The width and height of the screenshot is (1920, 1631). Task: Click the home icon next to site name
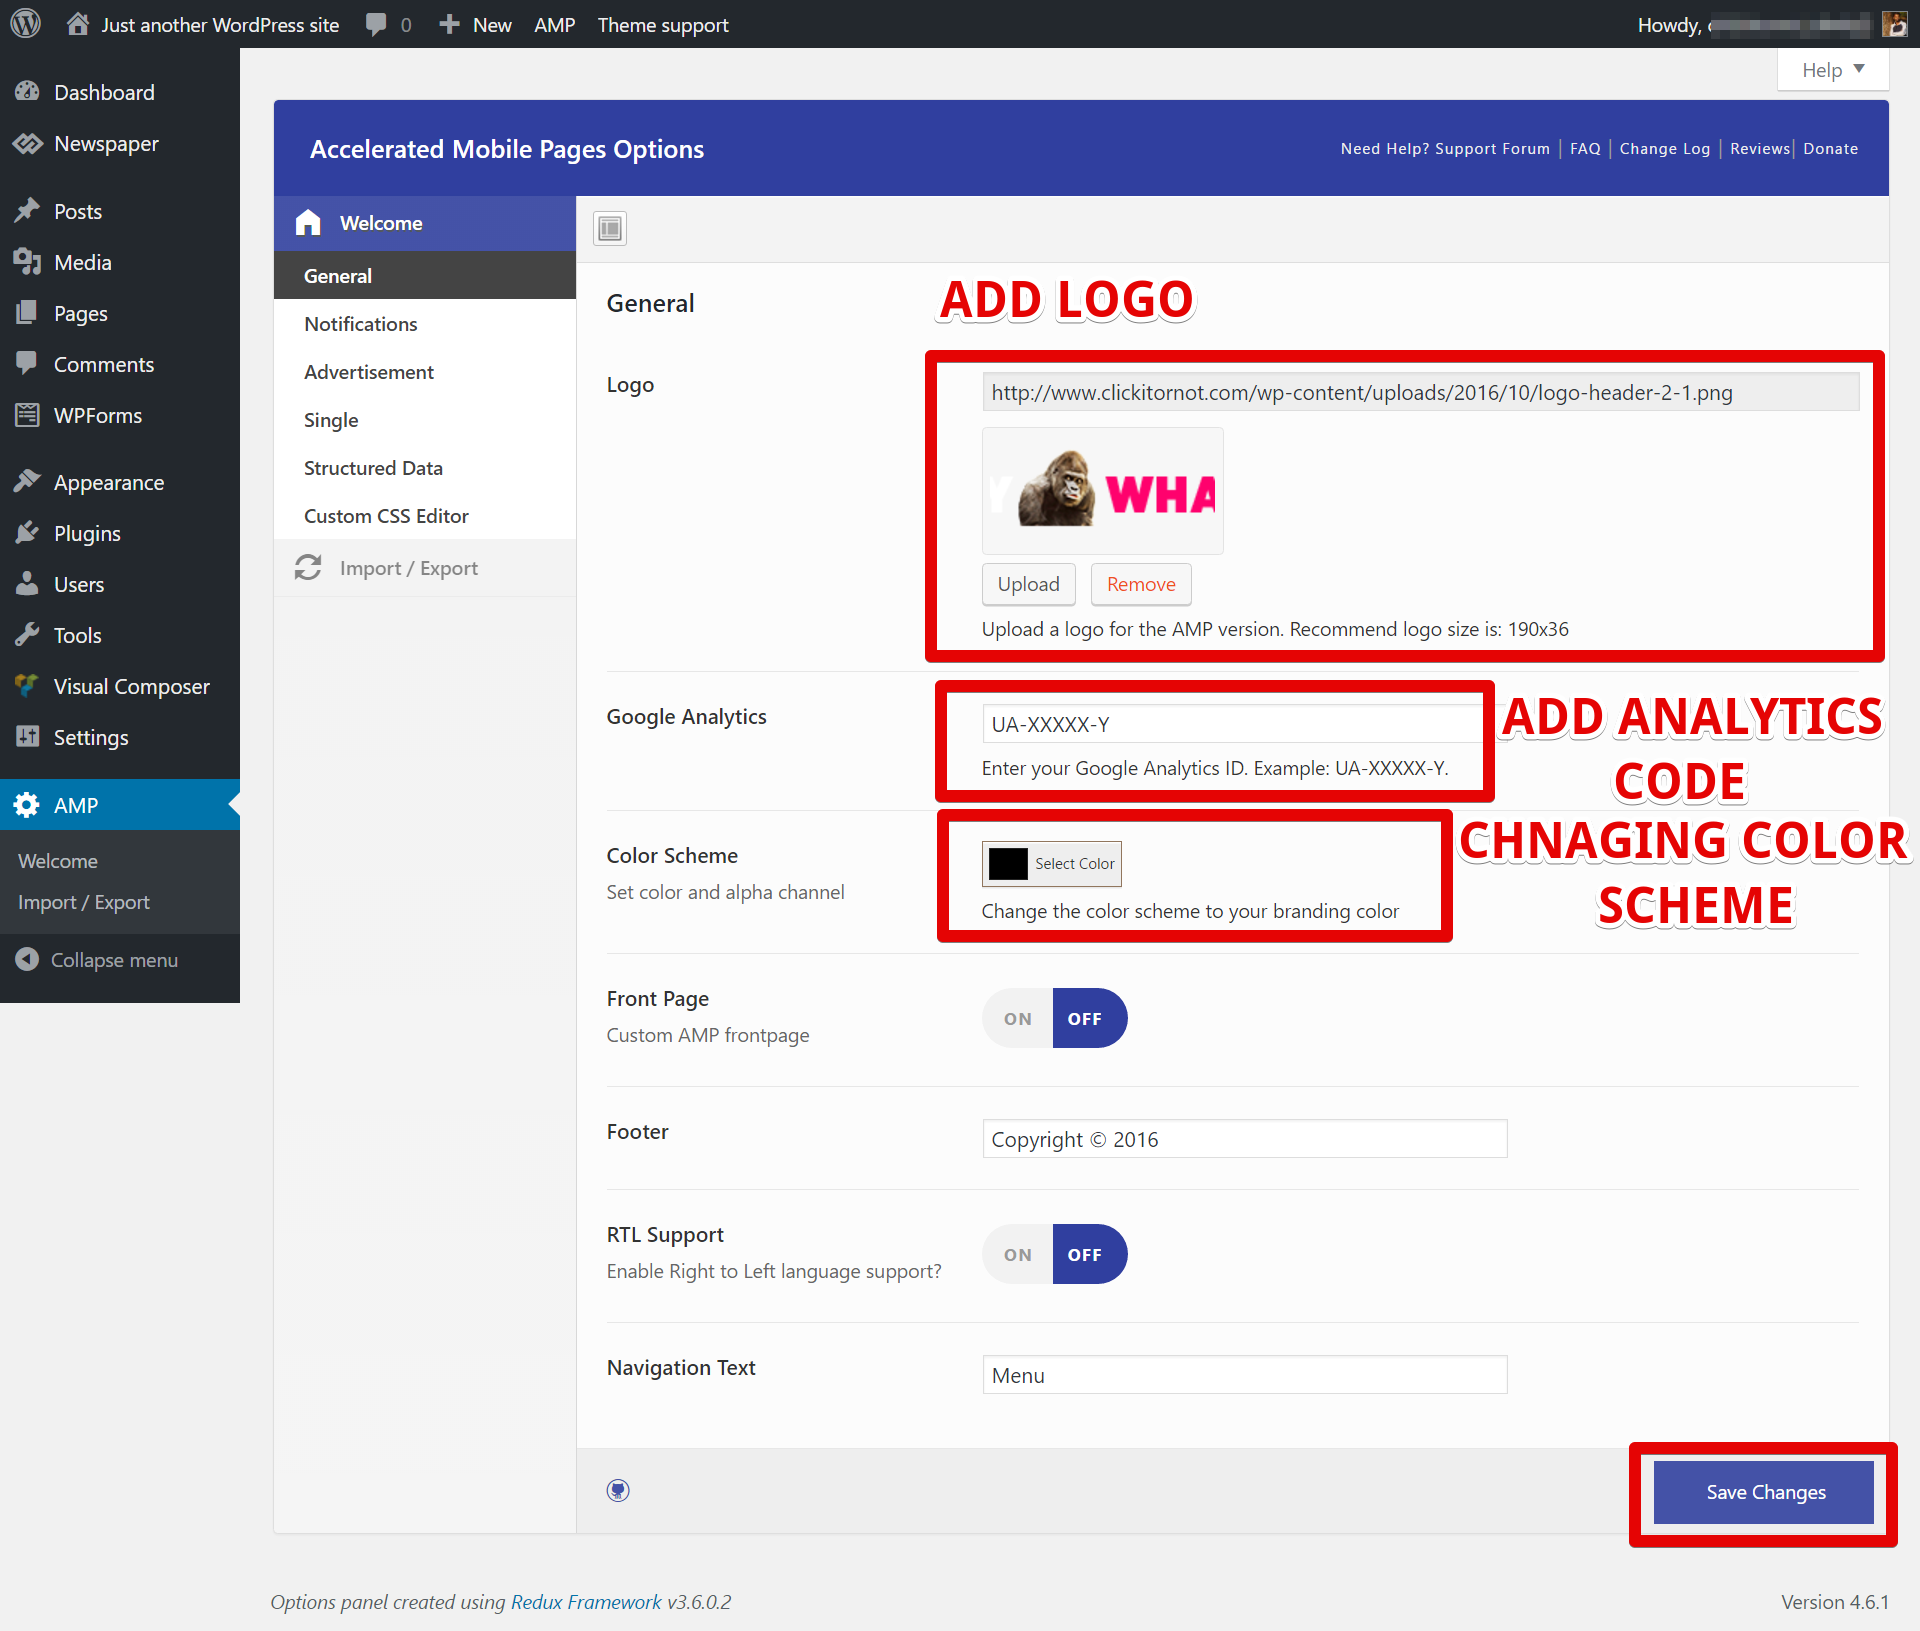click(x=77, y=24)
